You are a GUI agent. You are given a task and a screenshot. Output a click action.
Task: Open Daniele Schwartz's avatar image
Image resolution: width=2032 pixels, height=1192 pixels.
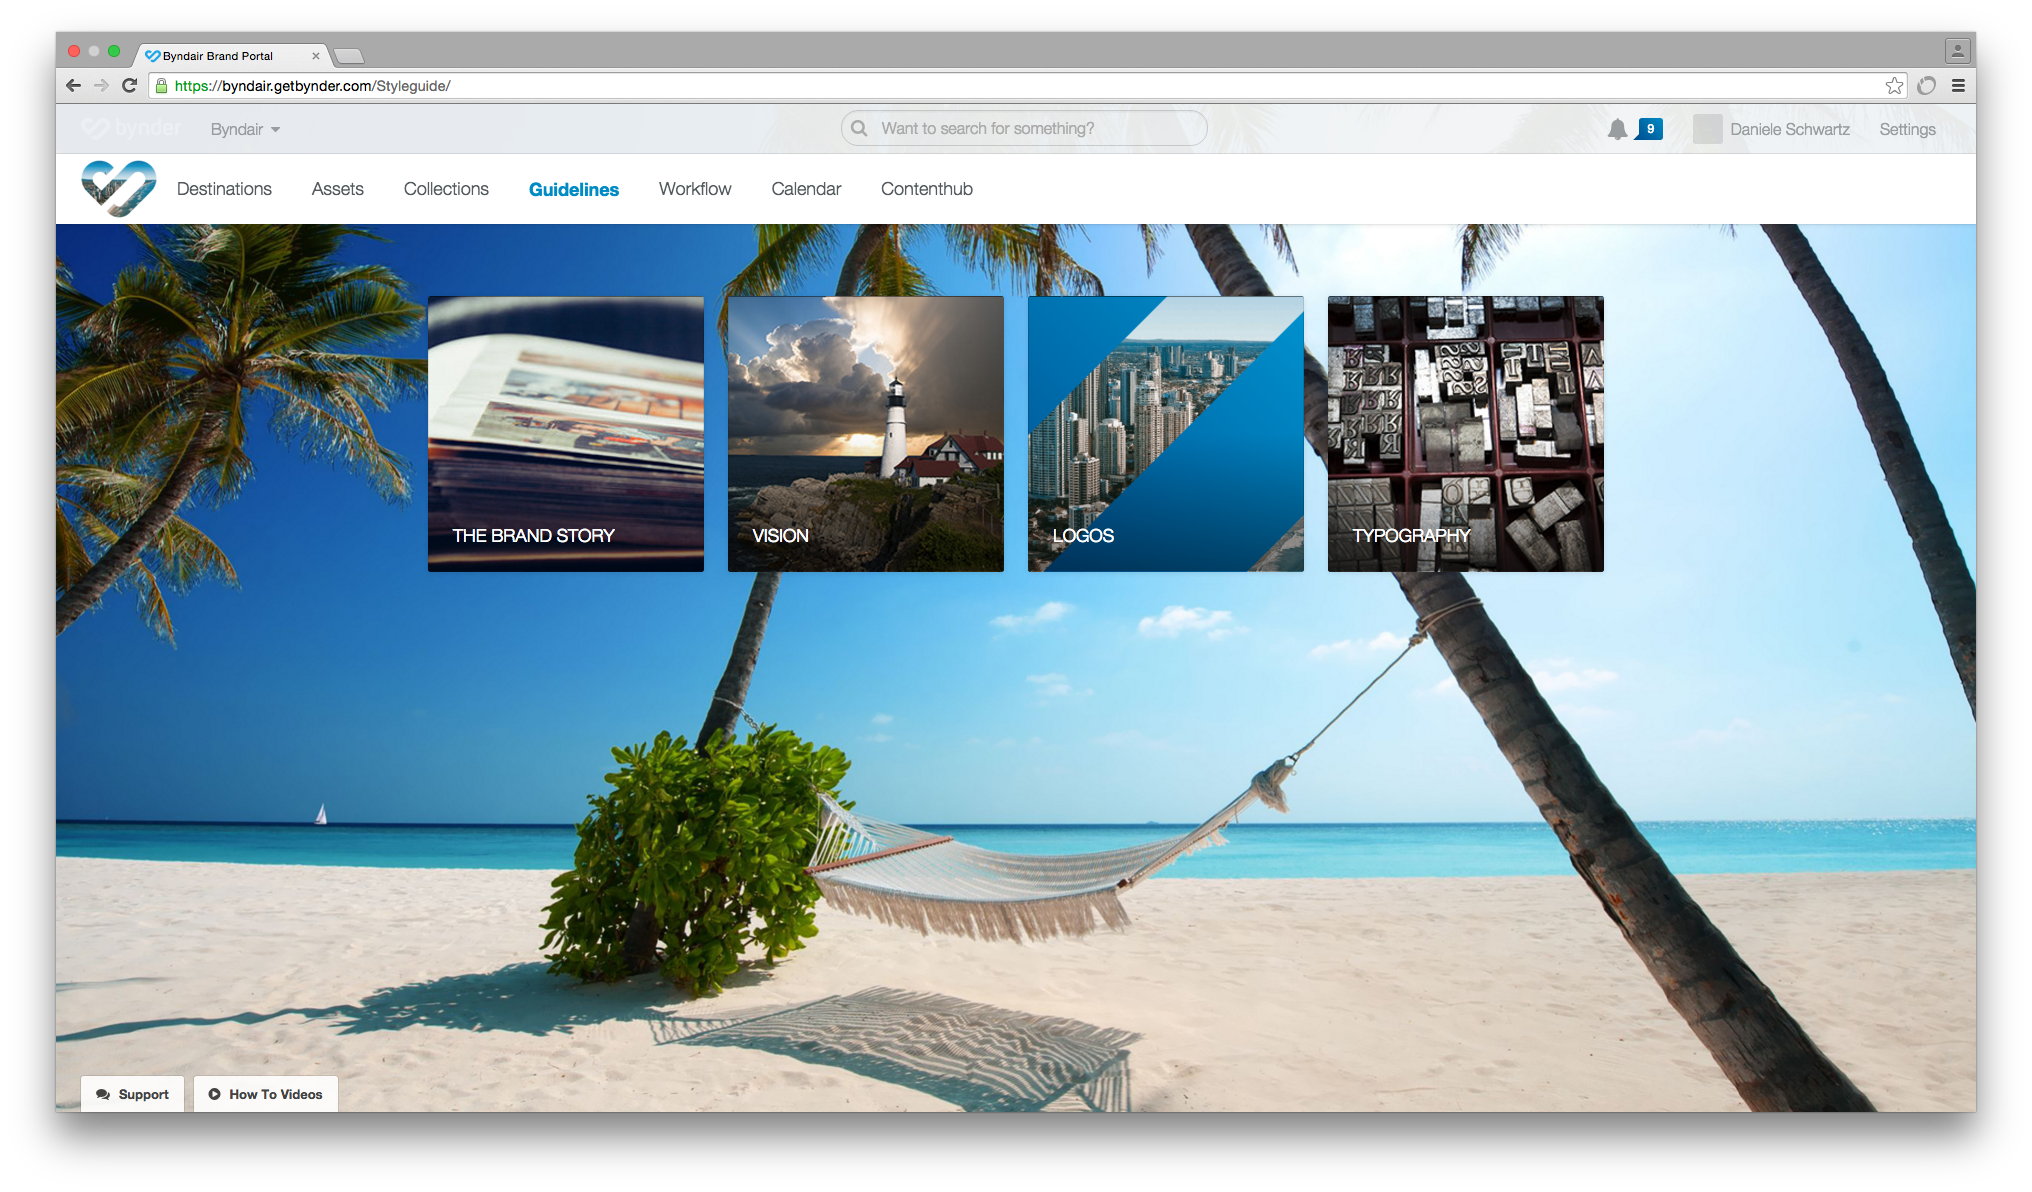point(1706,129)
